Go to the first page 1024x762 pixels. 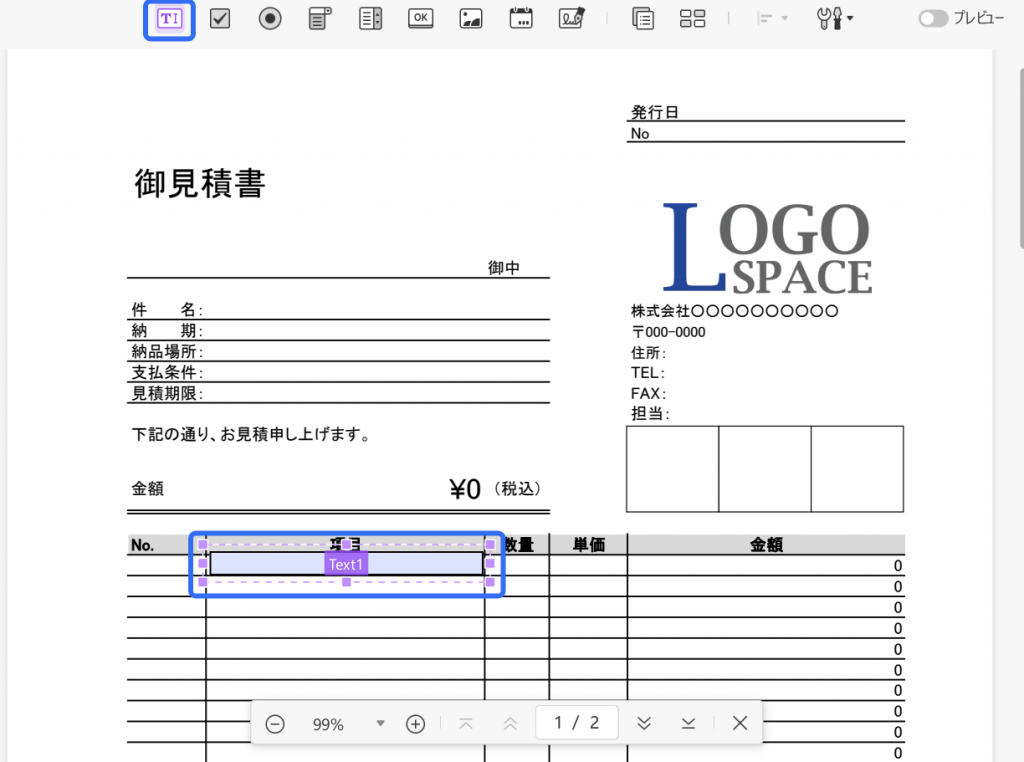(x=466, y=723)
